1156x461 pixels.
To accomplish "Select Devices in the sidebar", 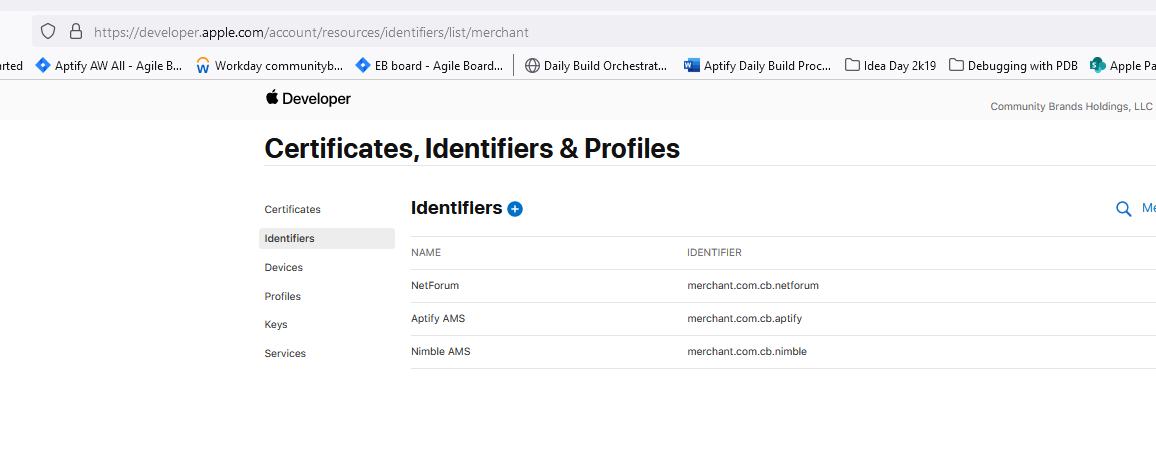I will tap(284, 267).
